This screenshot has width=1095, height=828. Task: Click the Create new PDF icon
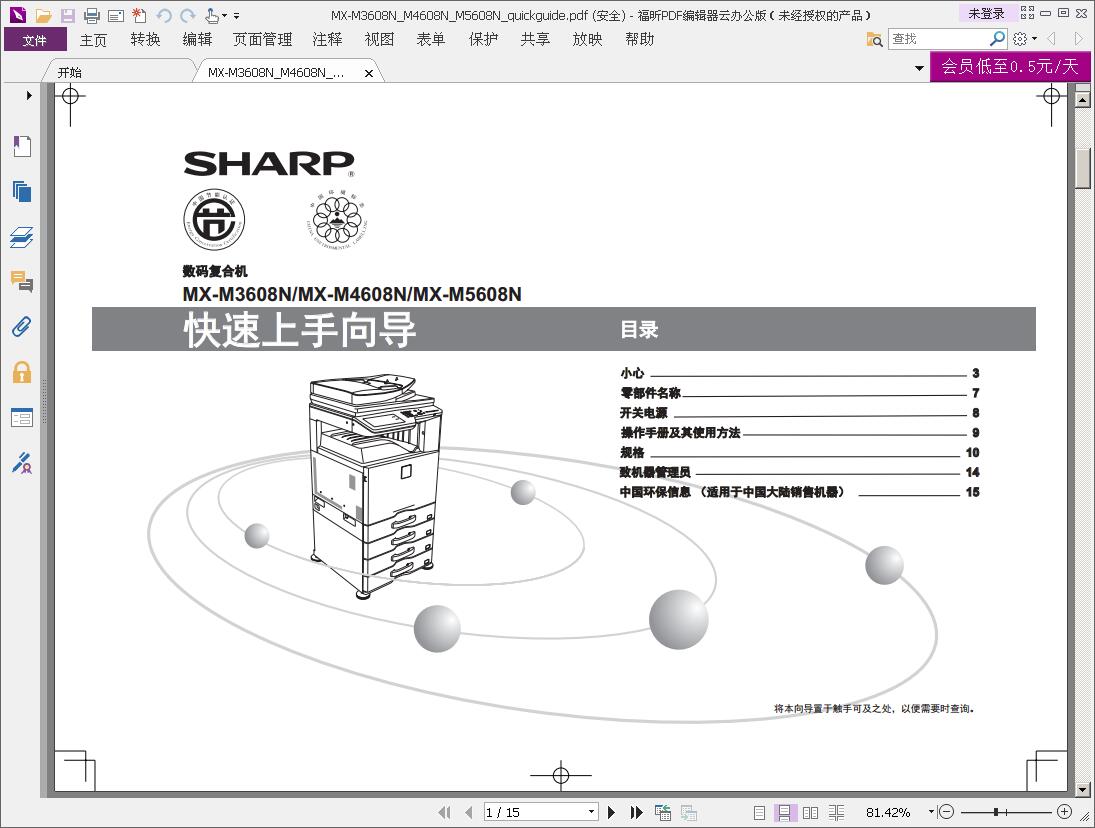[140, 15]
